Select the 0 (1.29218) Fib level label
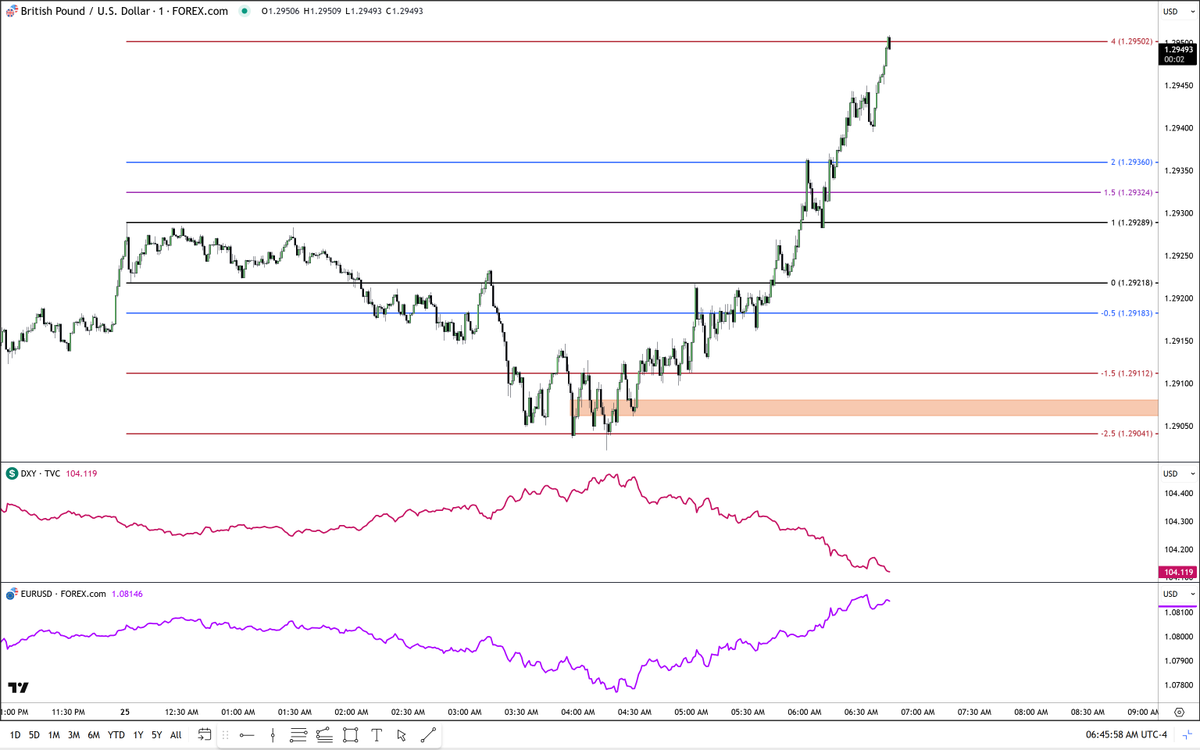This screenshot has height=750, width=1200. tap(1133, 283)
